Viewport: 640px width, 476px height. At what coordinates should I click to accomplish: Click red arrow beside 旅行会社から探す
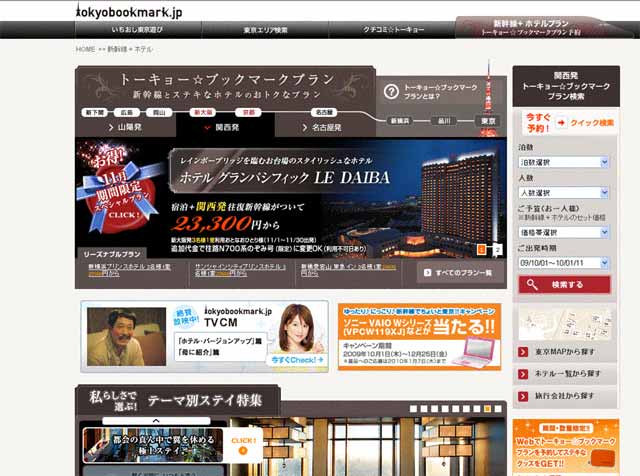(x=523, y=396)
